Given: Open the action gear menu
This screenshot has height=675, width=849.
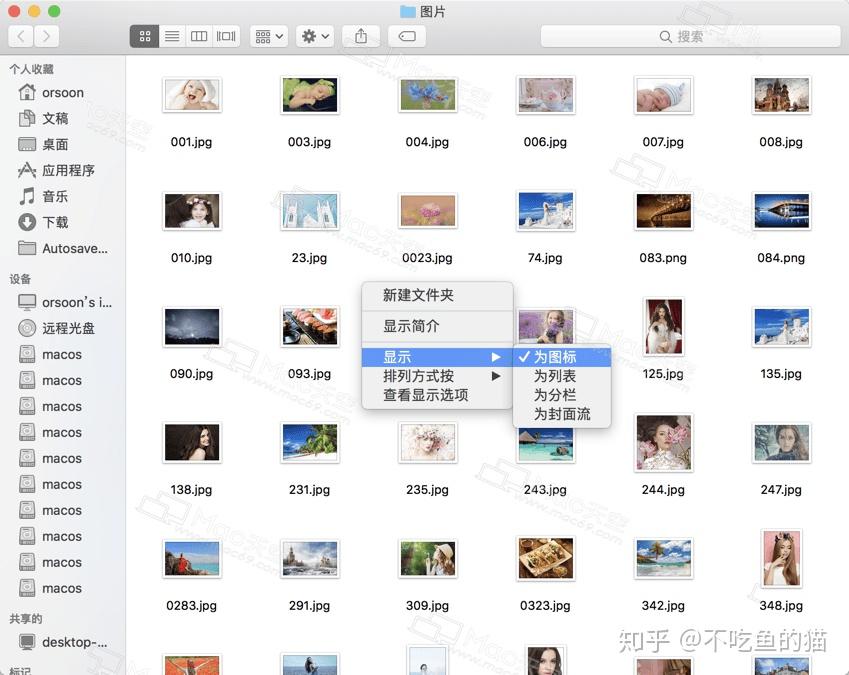Looking at the screenshot, I should click(x=312, y=35).
